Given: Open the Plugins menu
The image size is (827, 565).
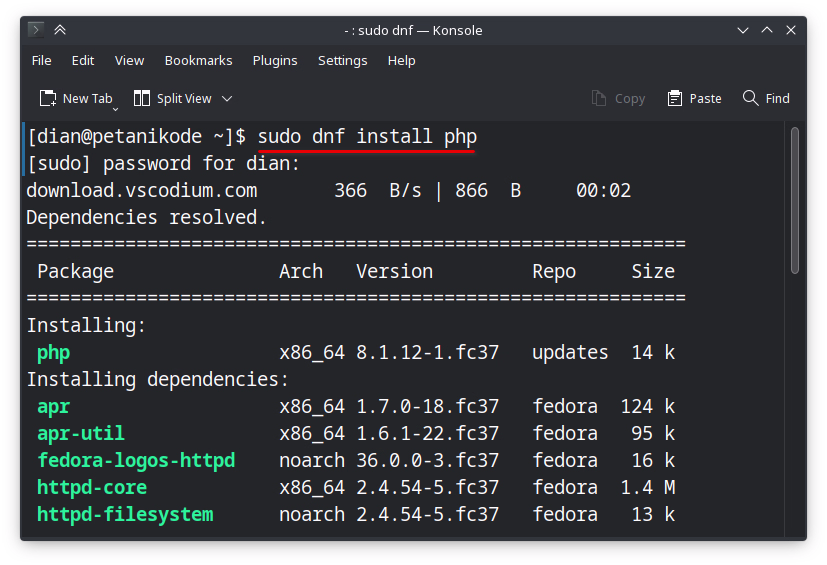Looking at the screenshot, I should (275, 61).
